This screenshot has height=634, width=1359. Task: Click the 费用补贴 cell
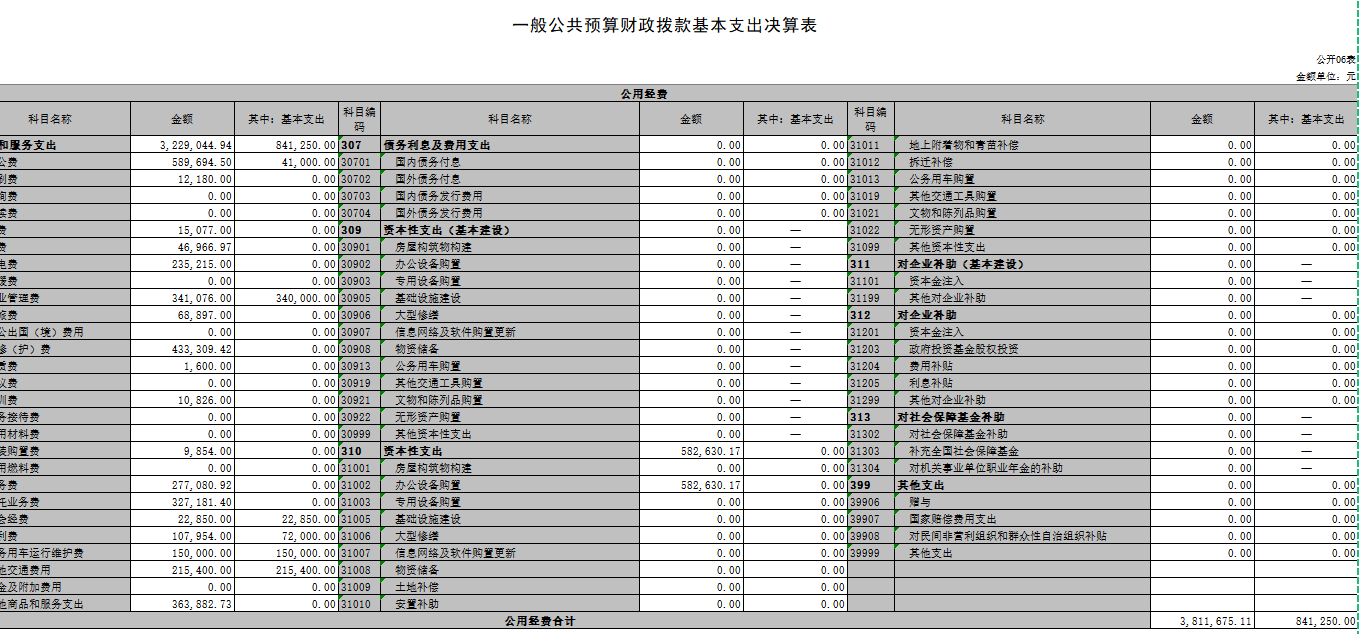click(1022, 366)
